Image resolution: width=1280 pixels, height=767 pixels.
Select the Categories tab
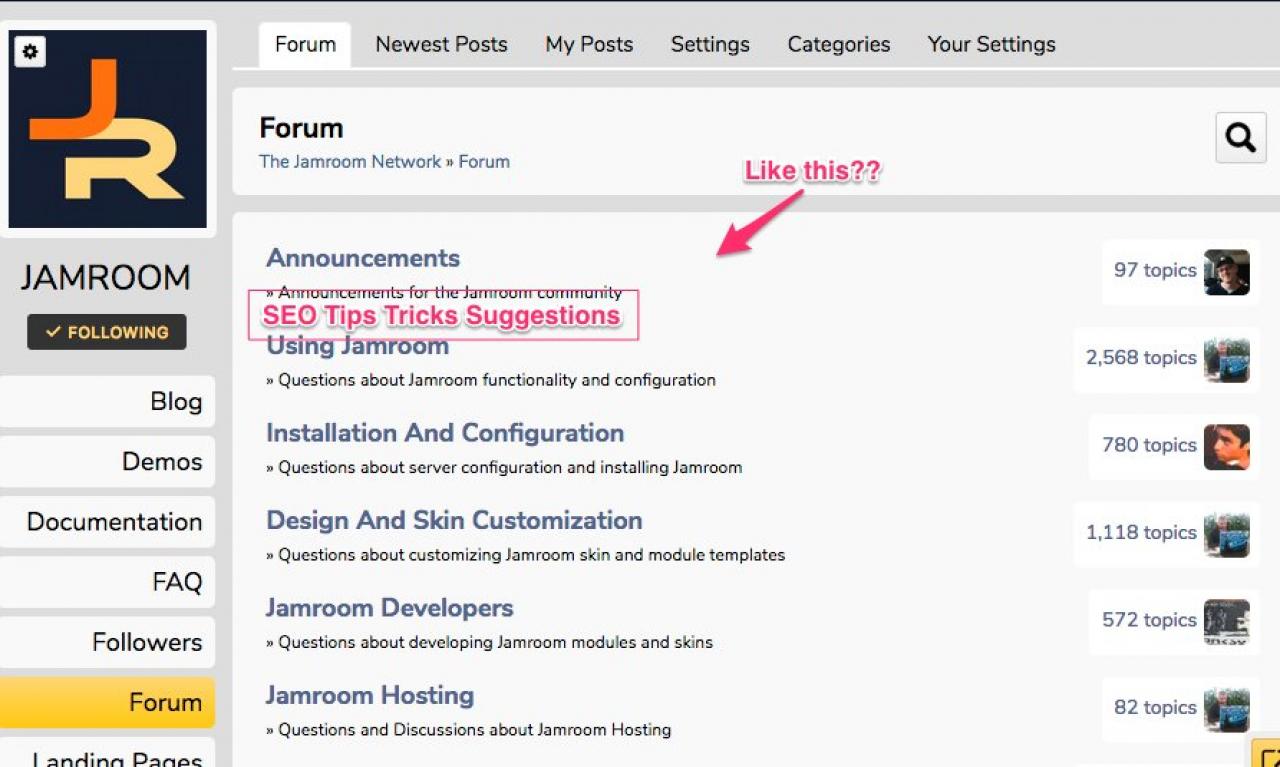click(x=838, y=45)
